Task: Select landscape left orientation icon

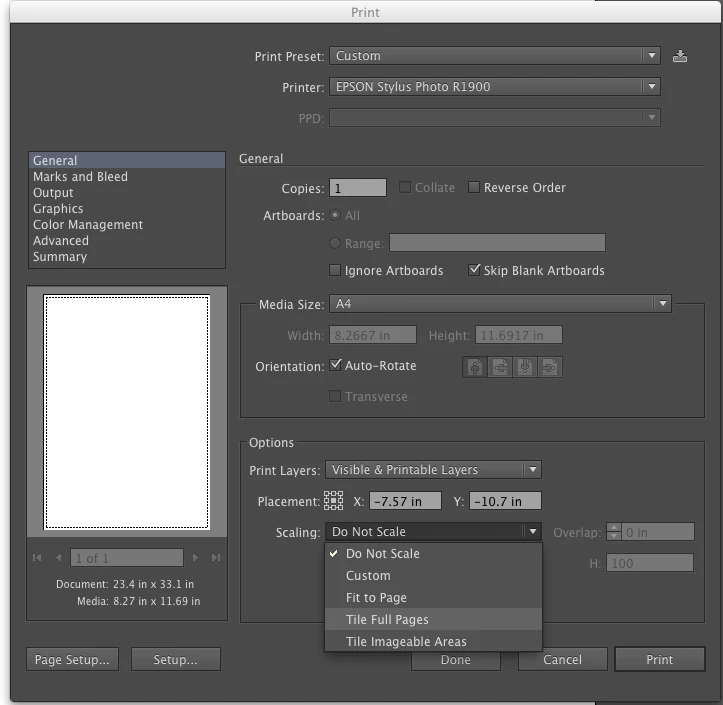Action: (500, 367)
